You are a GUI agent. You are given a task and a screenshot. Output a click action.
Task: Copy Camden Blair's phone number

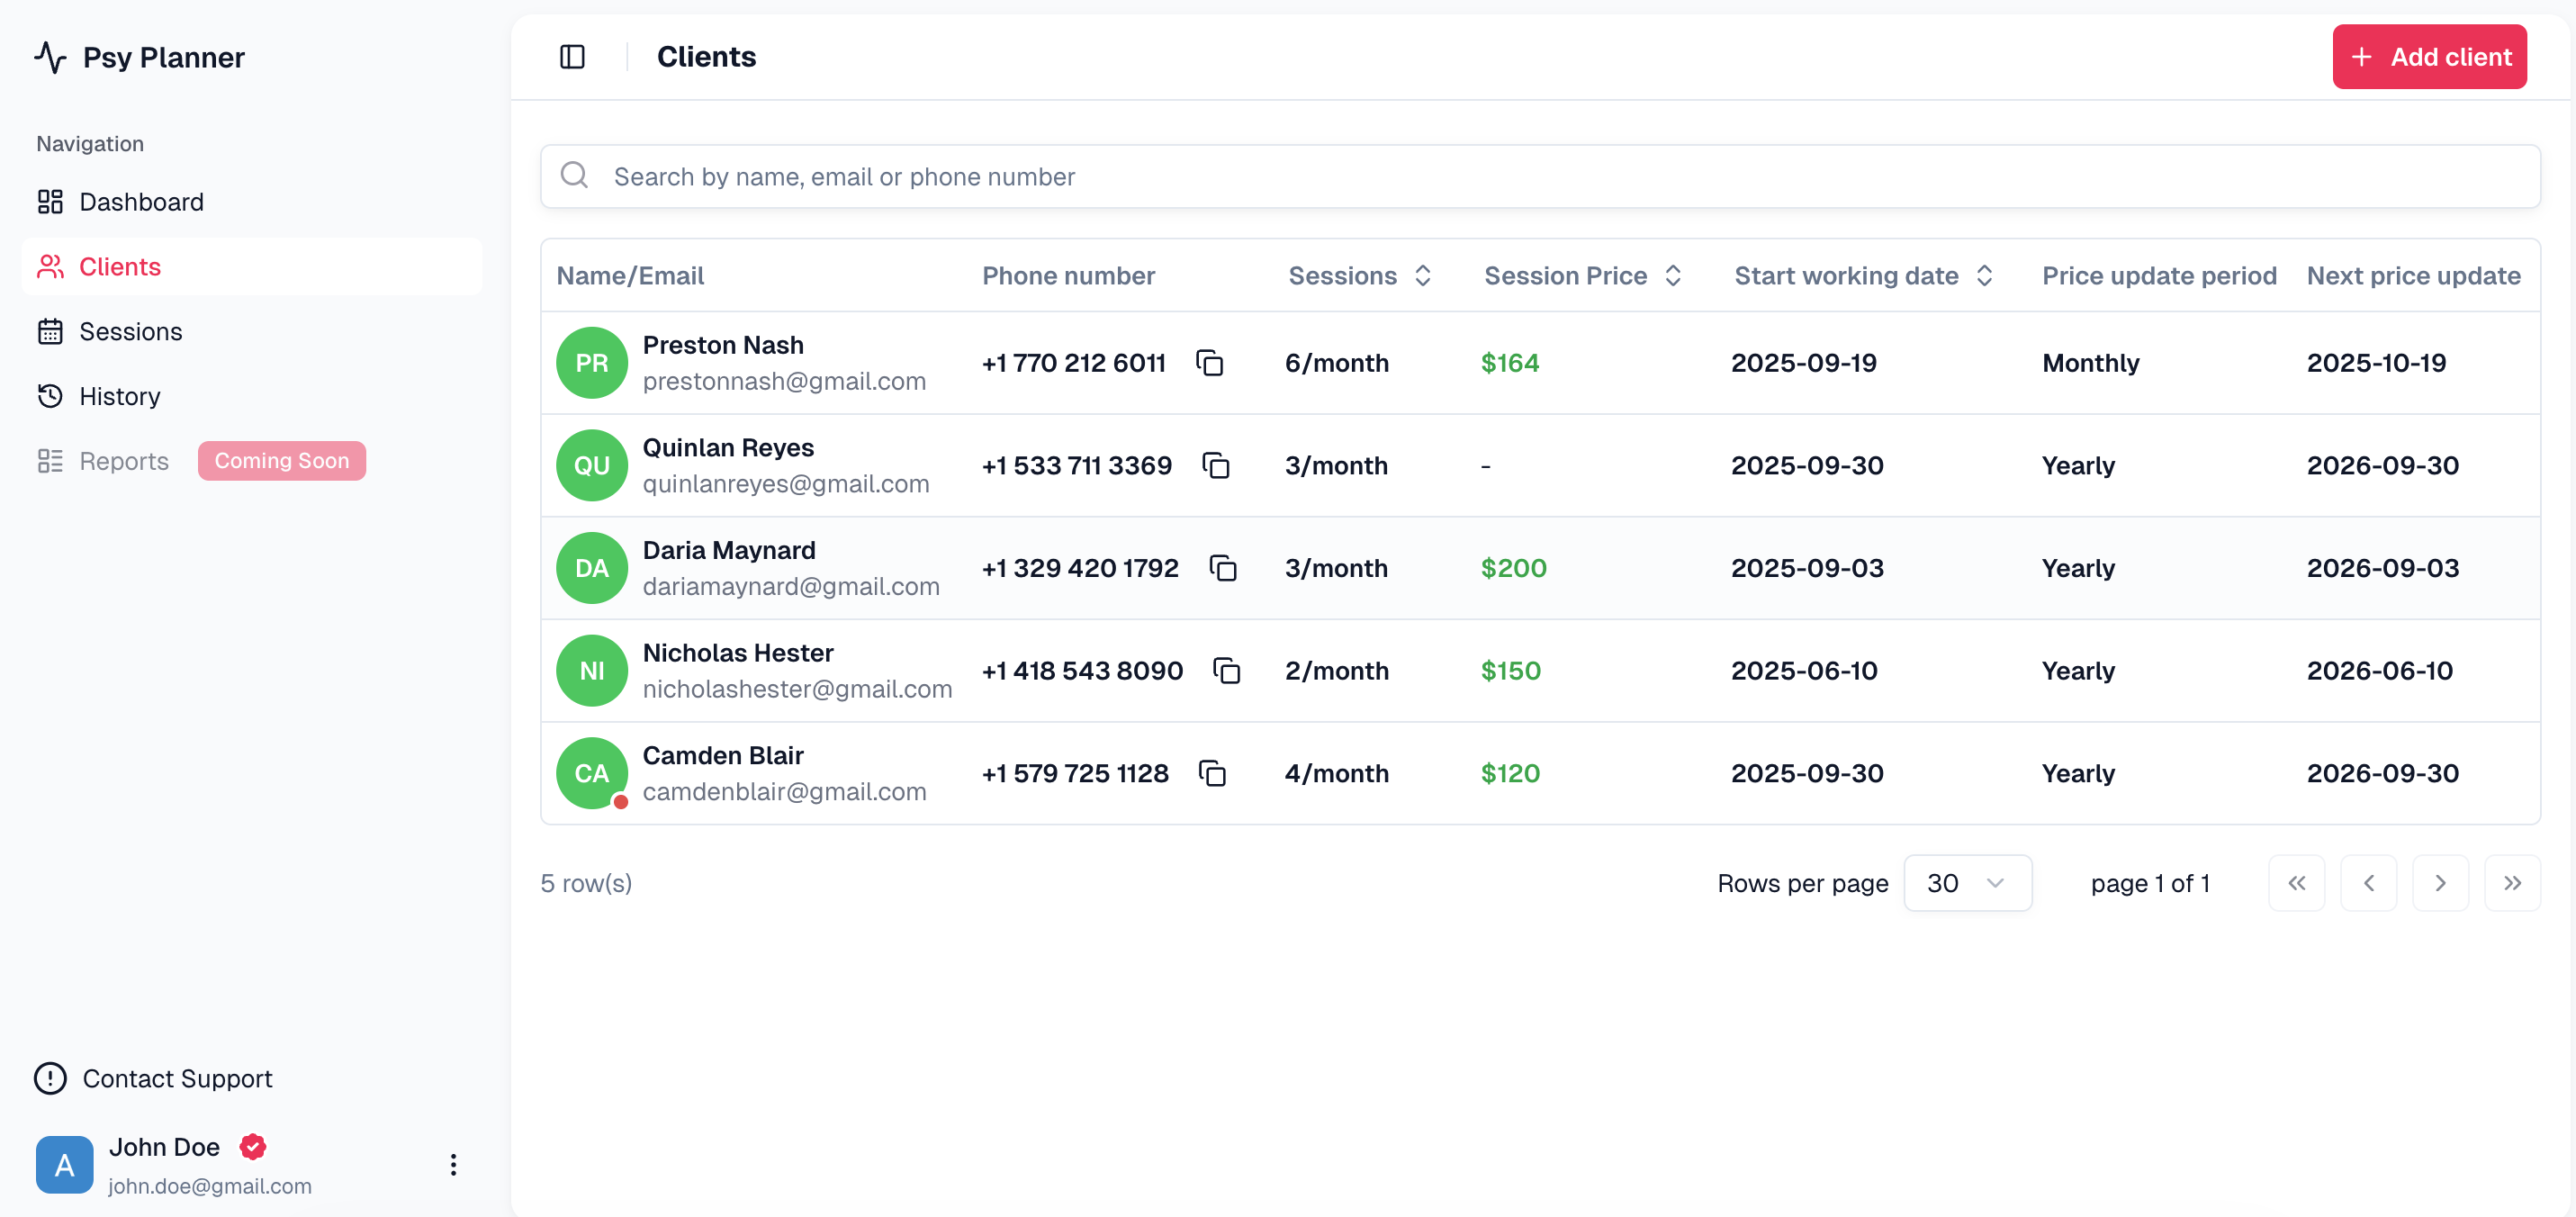point(1212,774)
